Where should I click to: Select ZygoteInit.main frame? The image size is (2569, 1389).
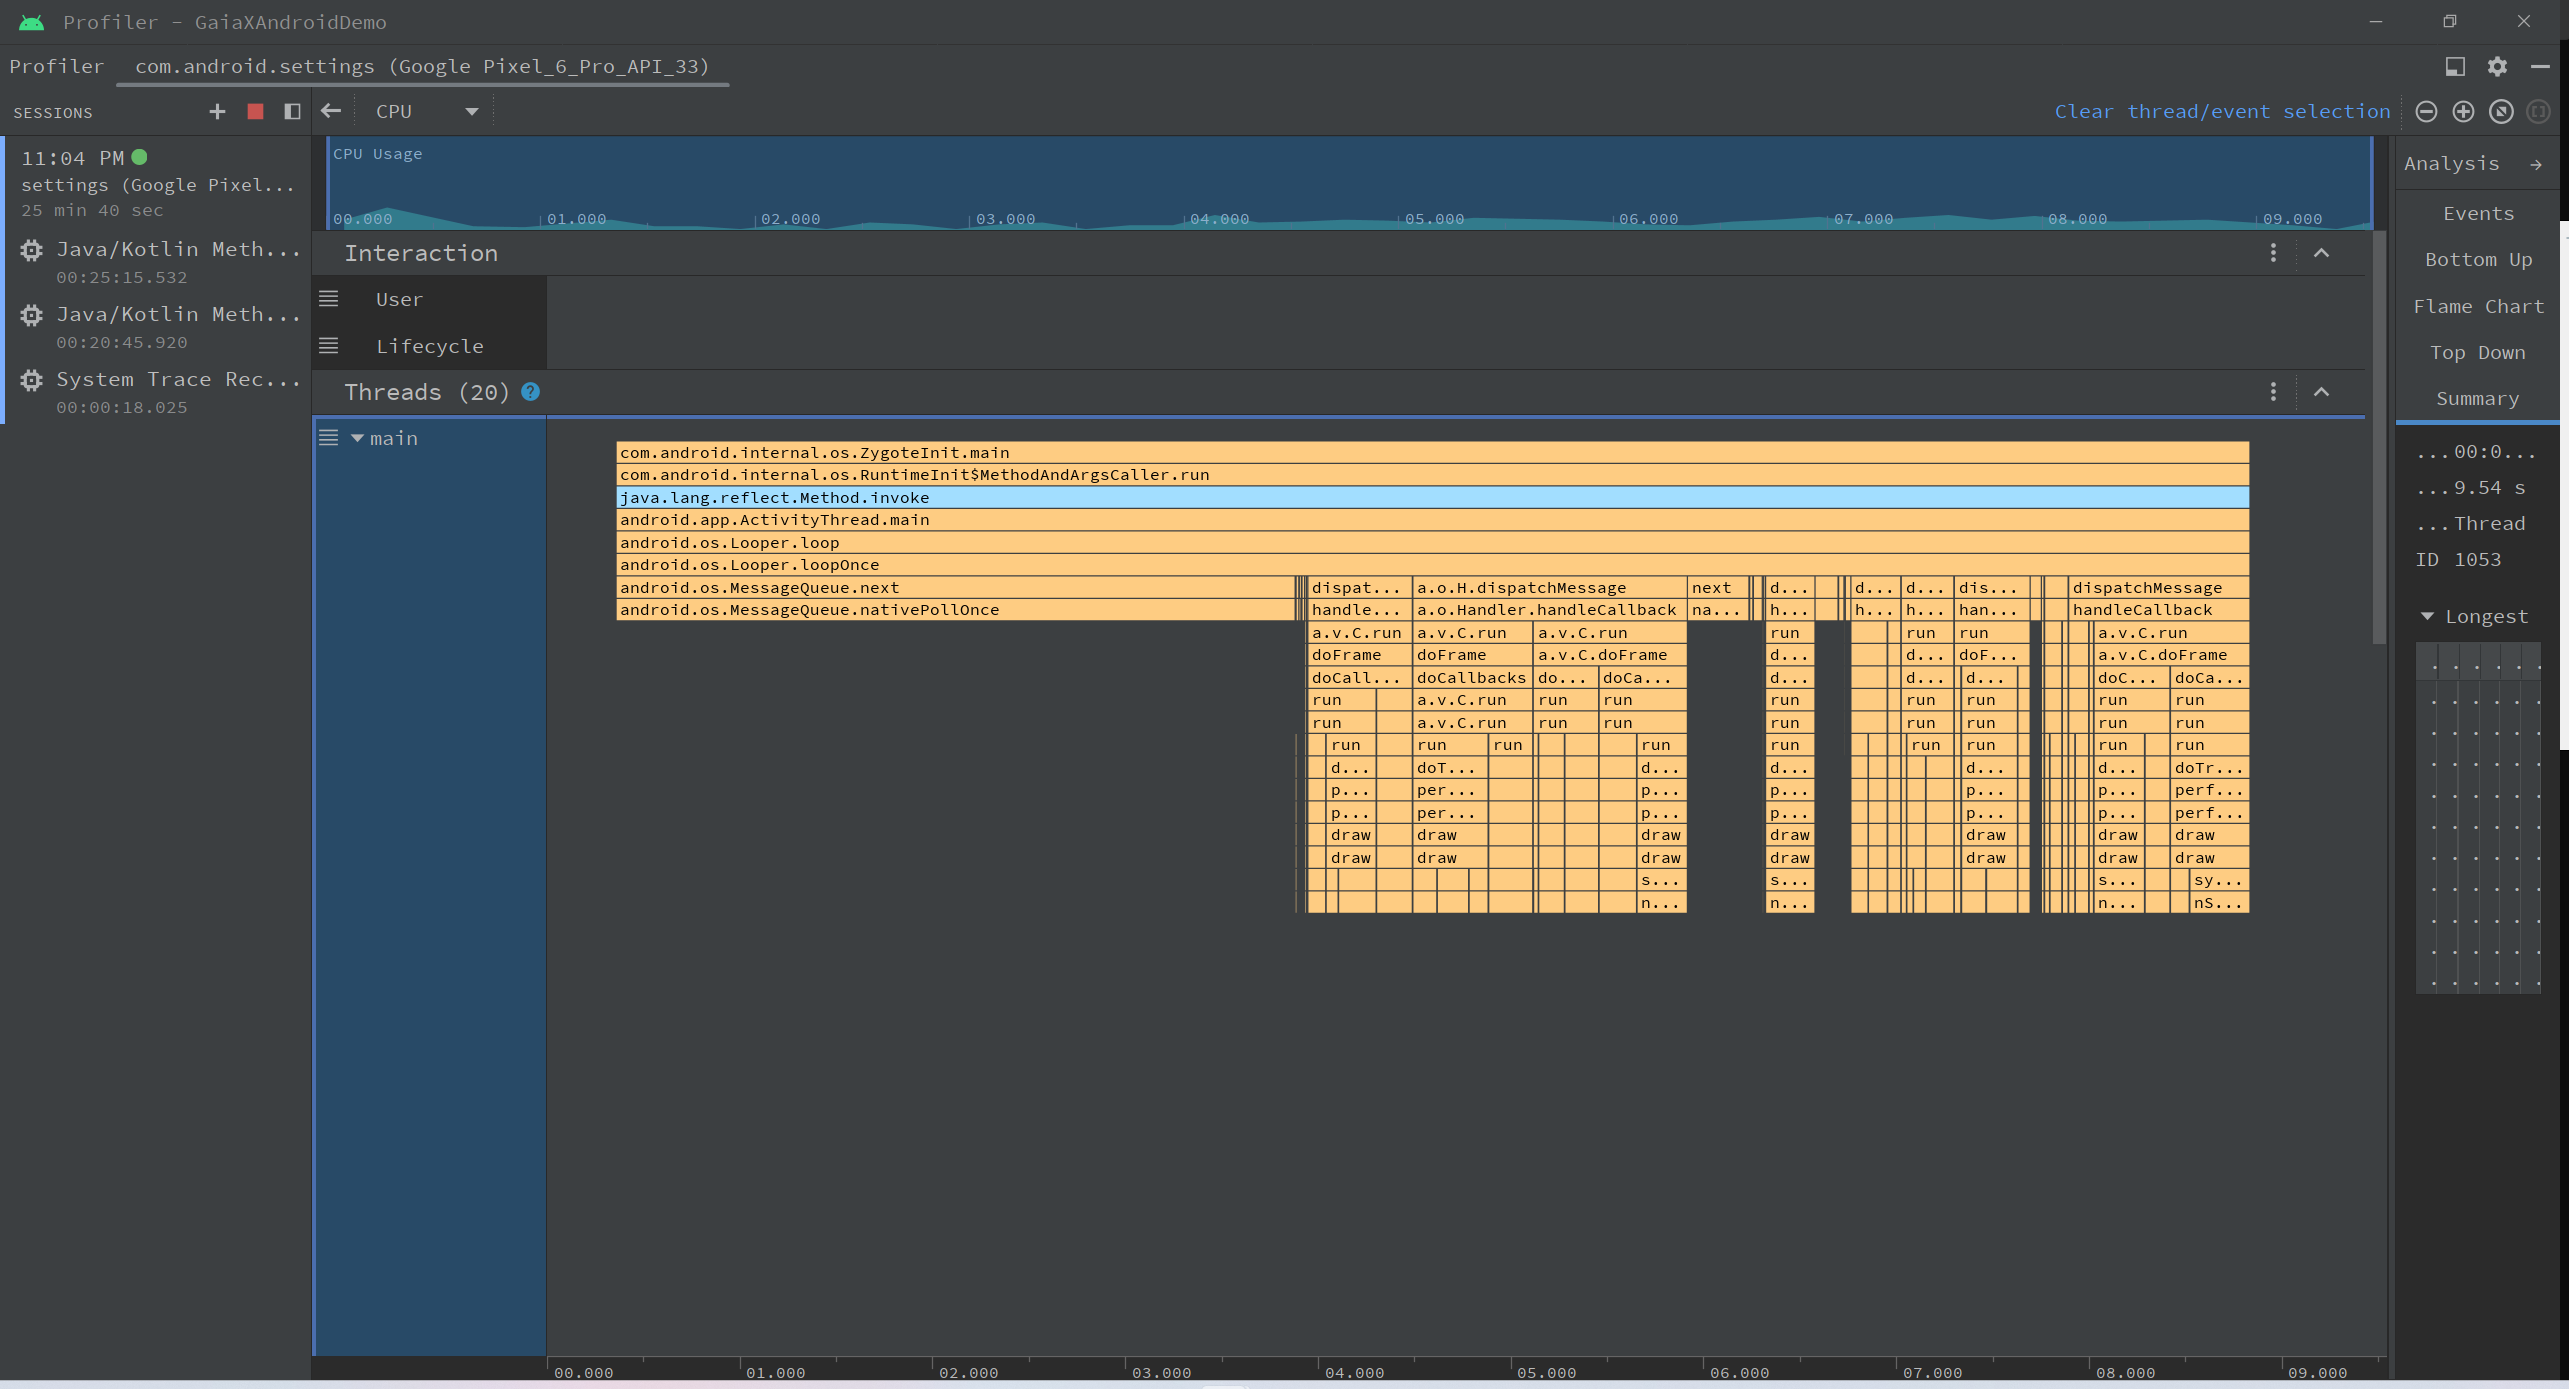(x=1432, y=452)
